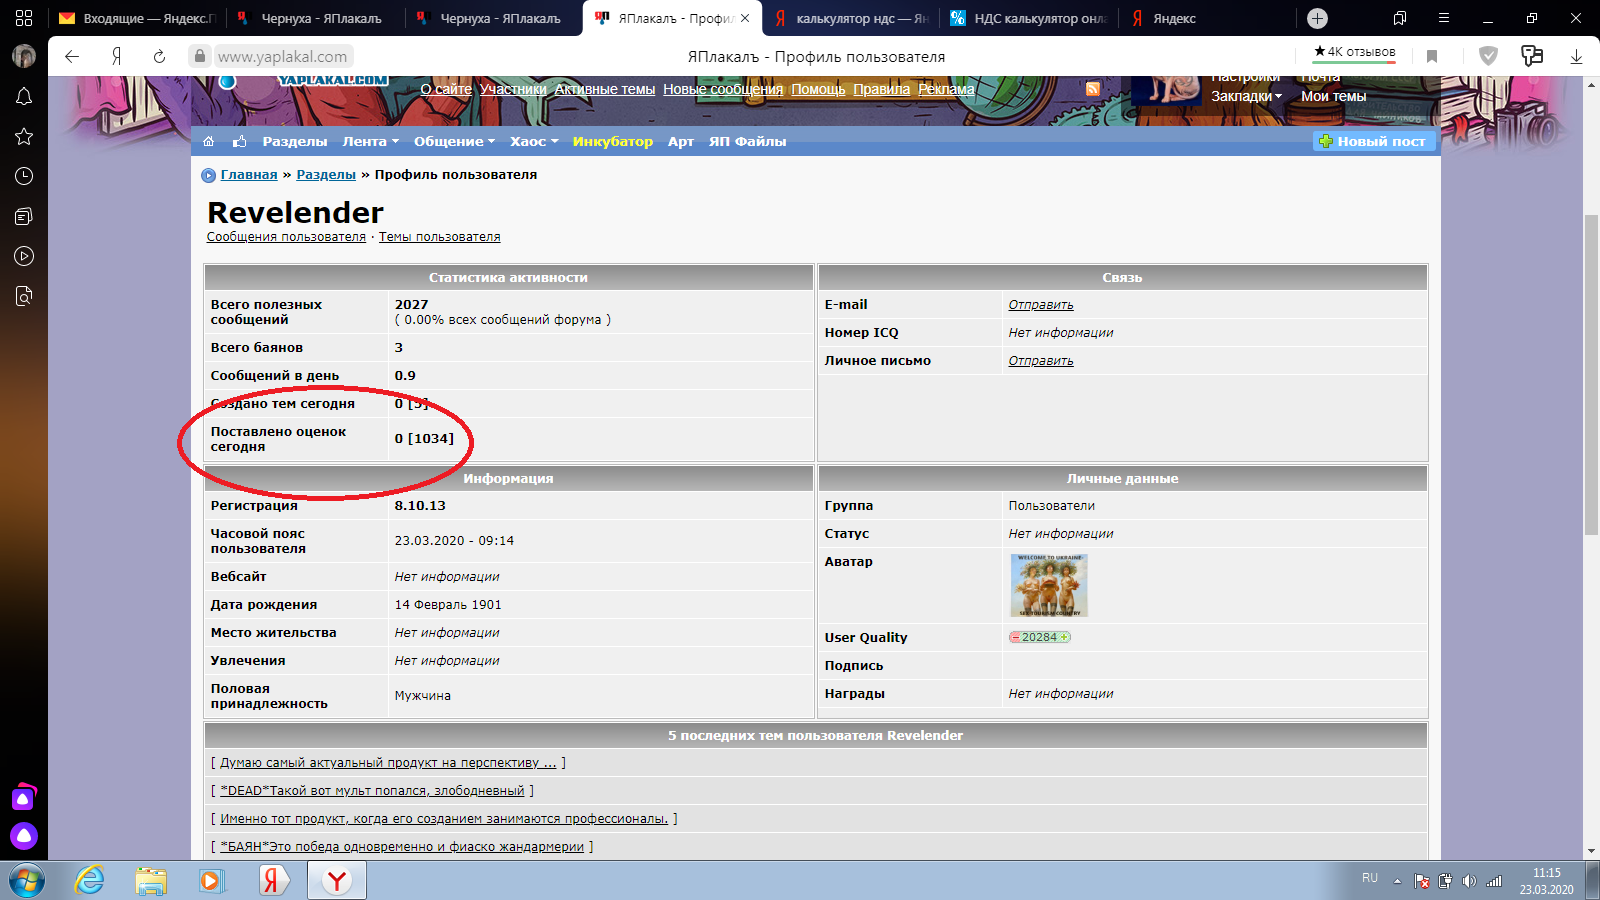Image resolution: width=1600 pixels, height=900 pixels.
Task: Expand the Закладки dropdown
Action: click(1246, 96)
